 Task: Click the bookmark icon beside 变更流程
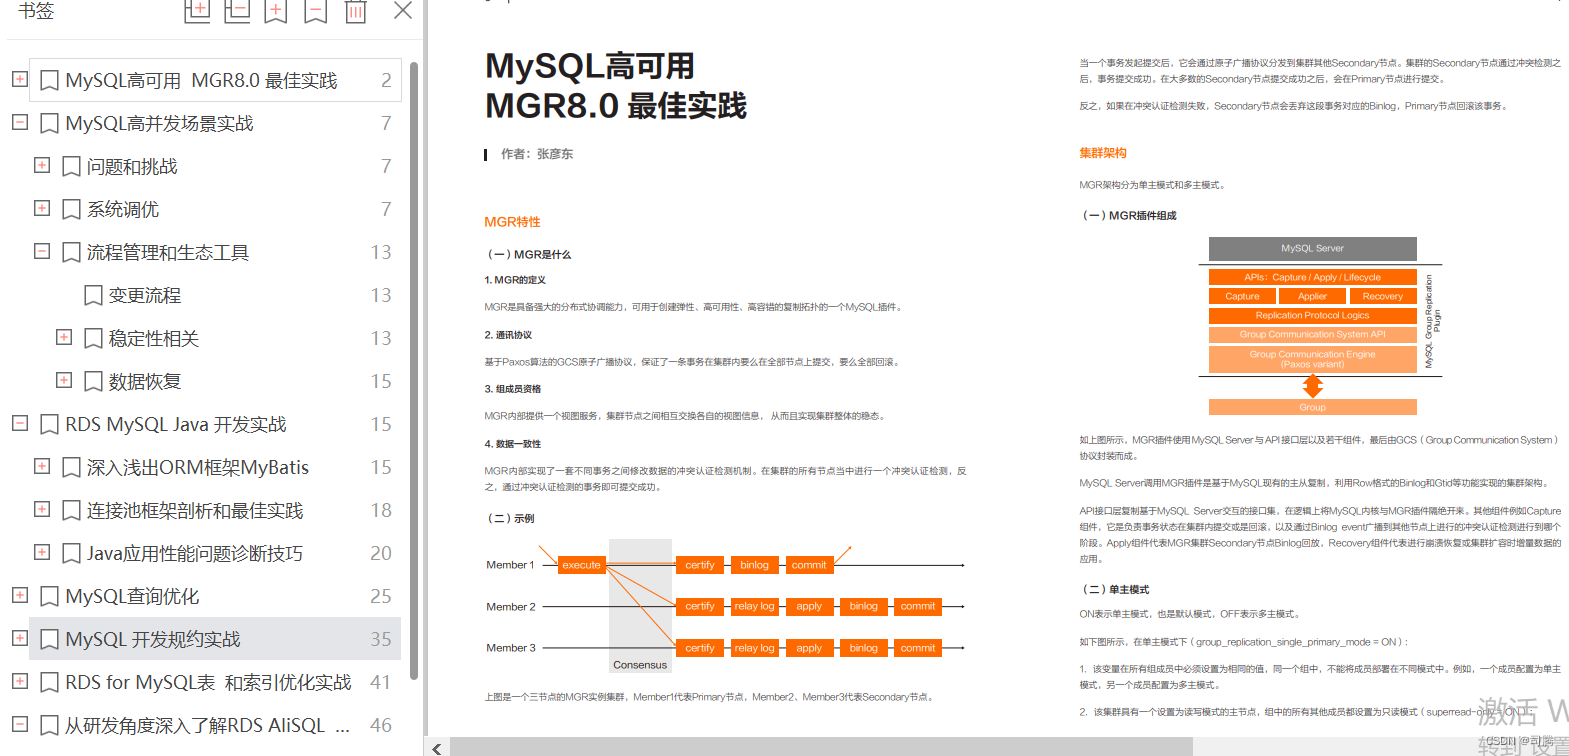(x=93, y=296)
